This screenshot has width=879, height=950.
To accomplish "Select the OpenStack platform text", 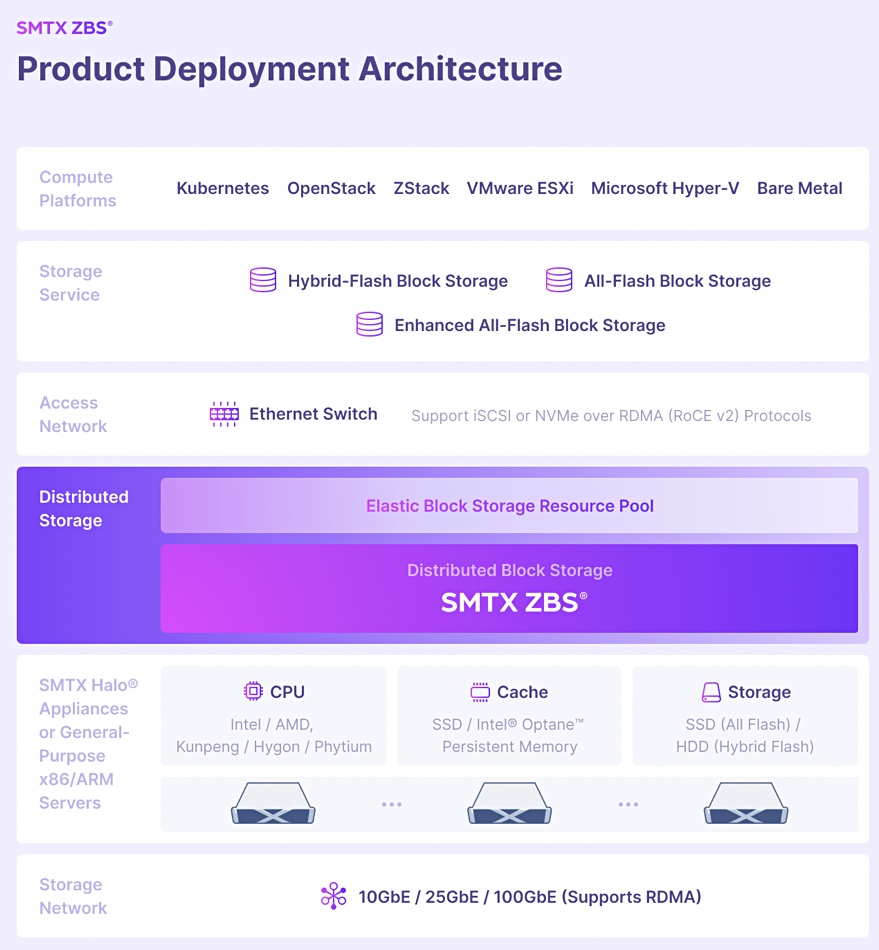I will coord(331,188).
